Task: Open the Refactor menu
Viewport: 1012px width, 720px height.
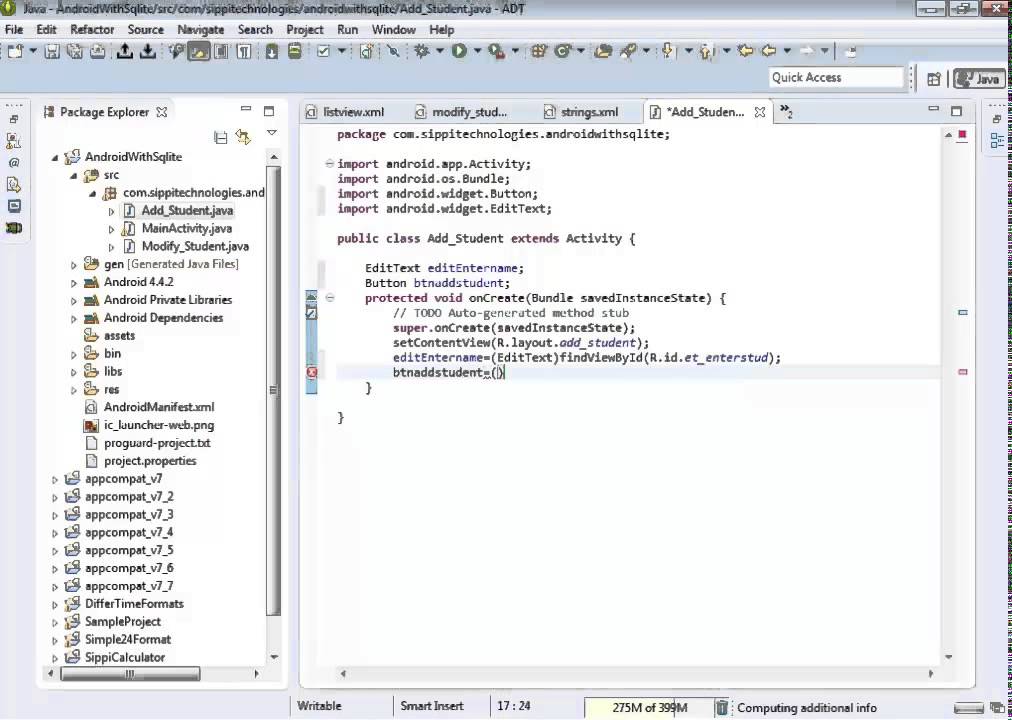Action: coord(92,30)
